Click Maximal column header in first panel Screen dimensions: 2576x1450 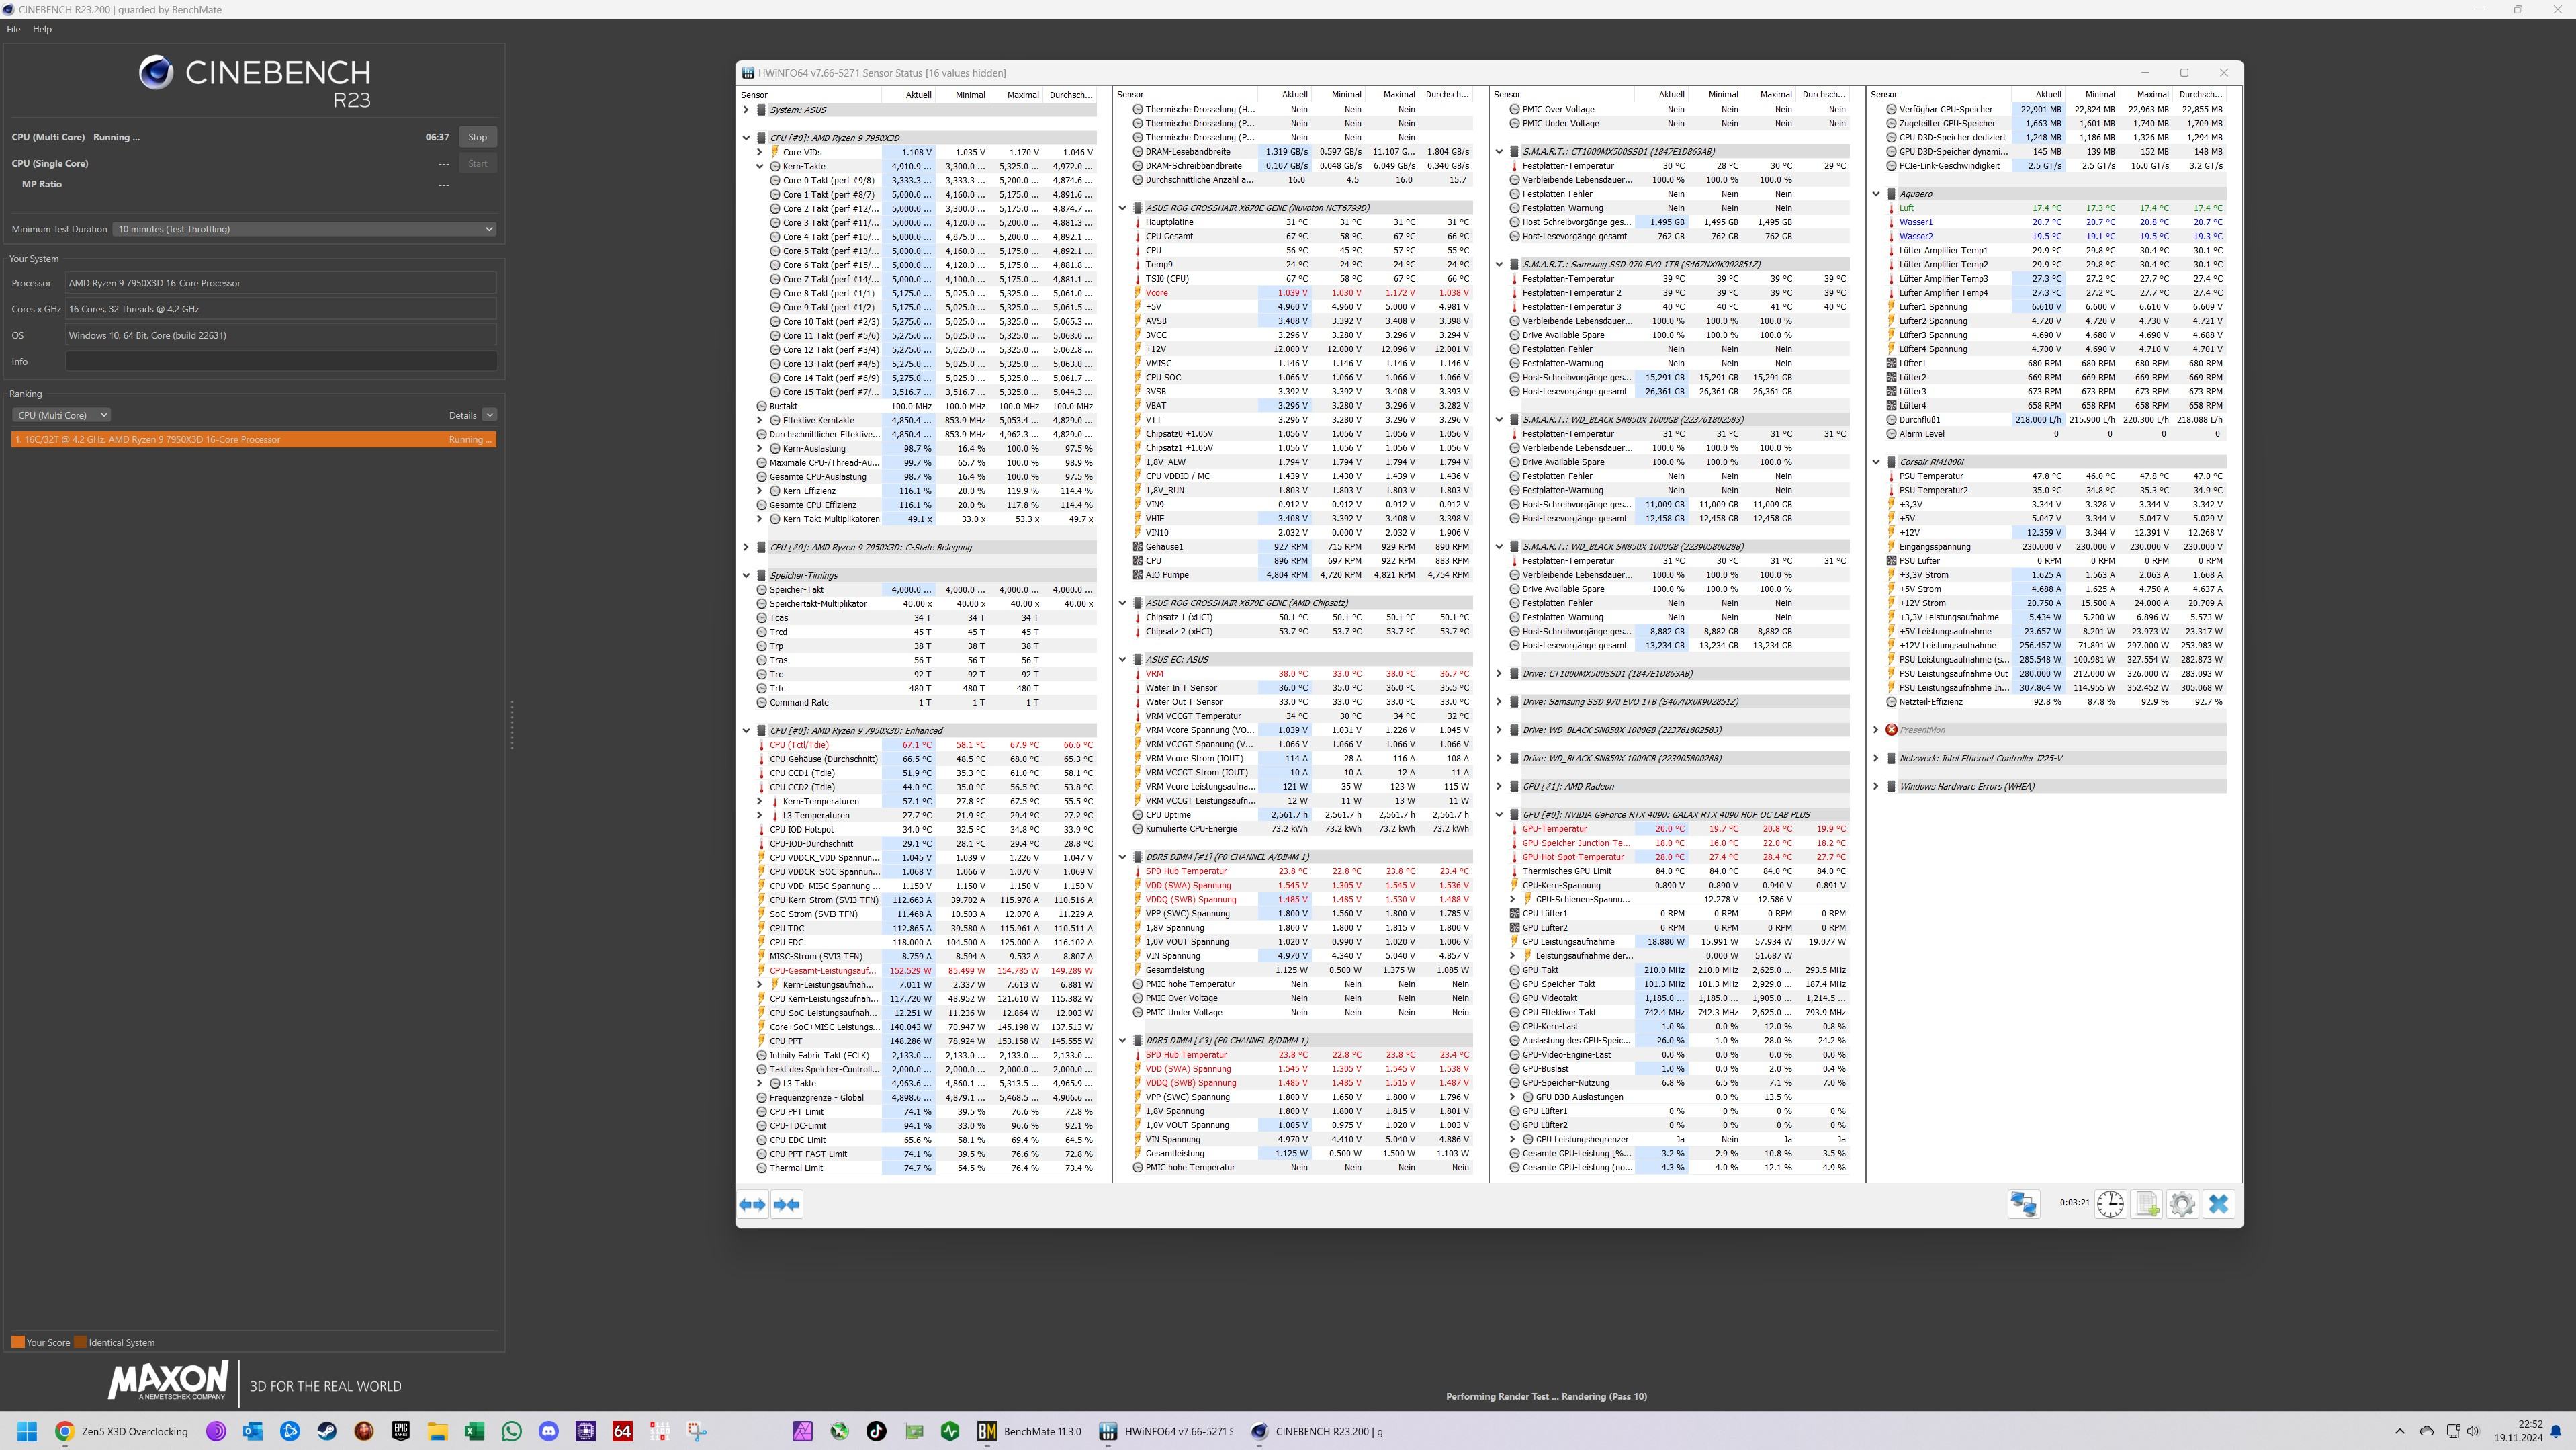coord(1015,95)
